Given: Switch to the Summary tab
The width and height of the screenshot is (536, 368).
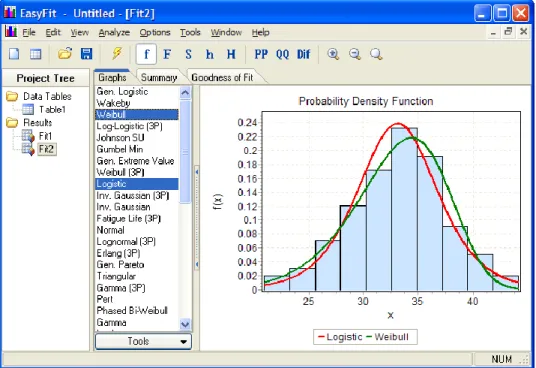Looking at the screenshot, I should pyautogui.click(x=159, y=78).
